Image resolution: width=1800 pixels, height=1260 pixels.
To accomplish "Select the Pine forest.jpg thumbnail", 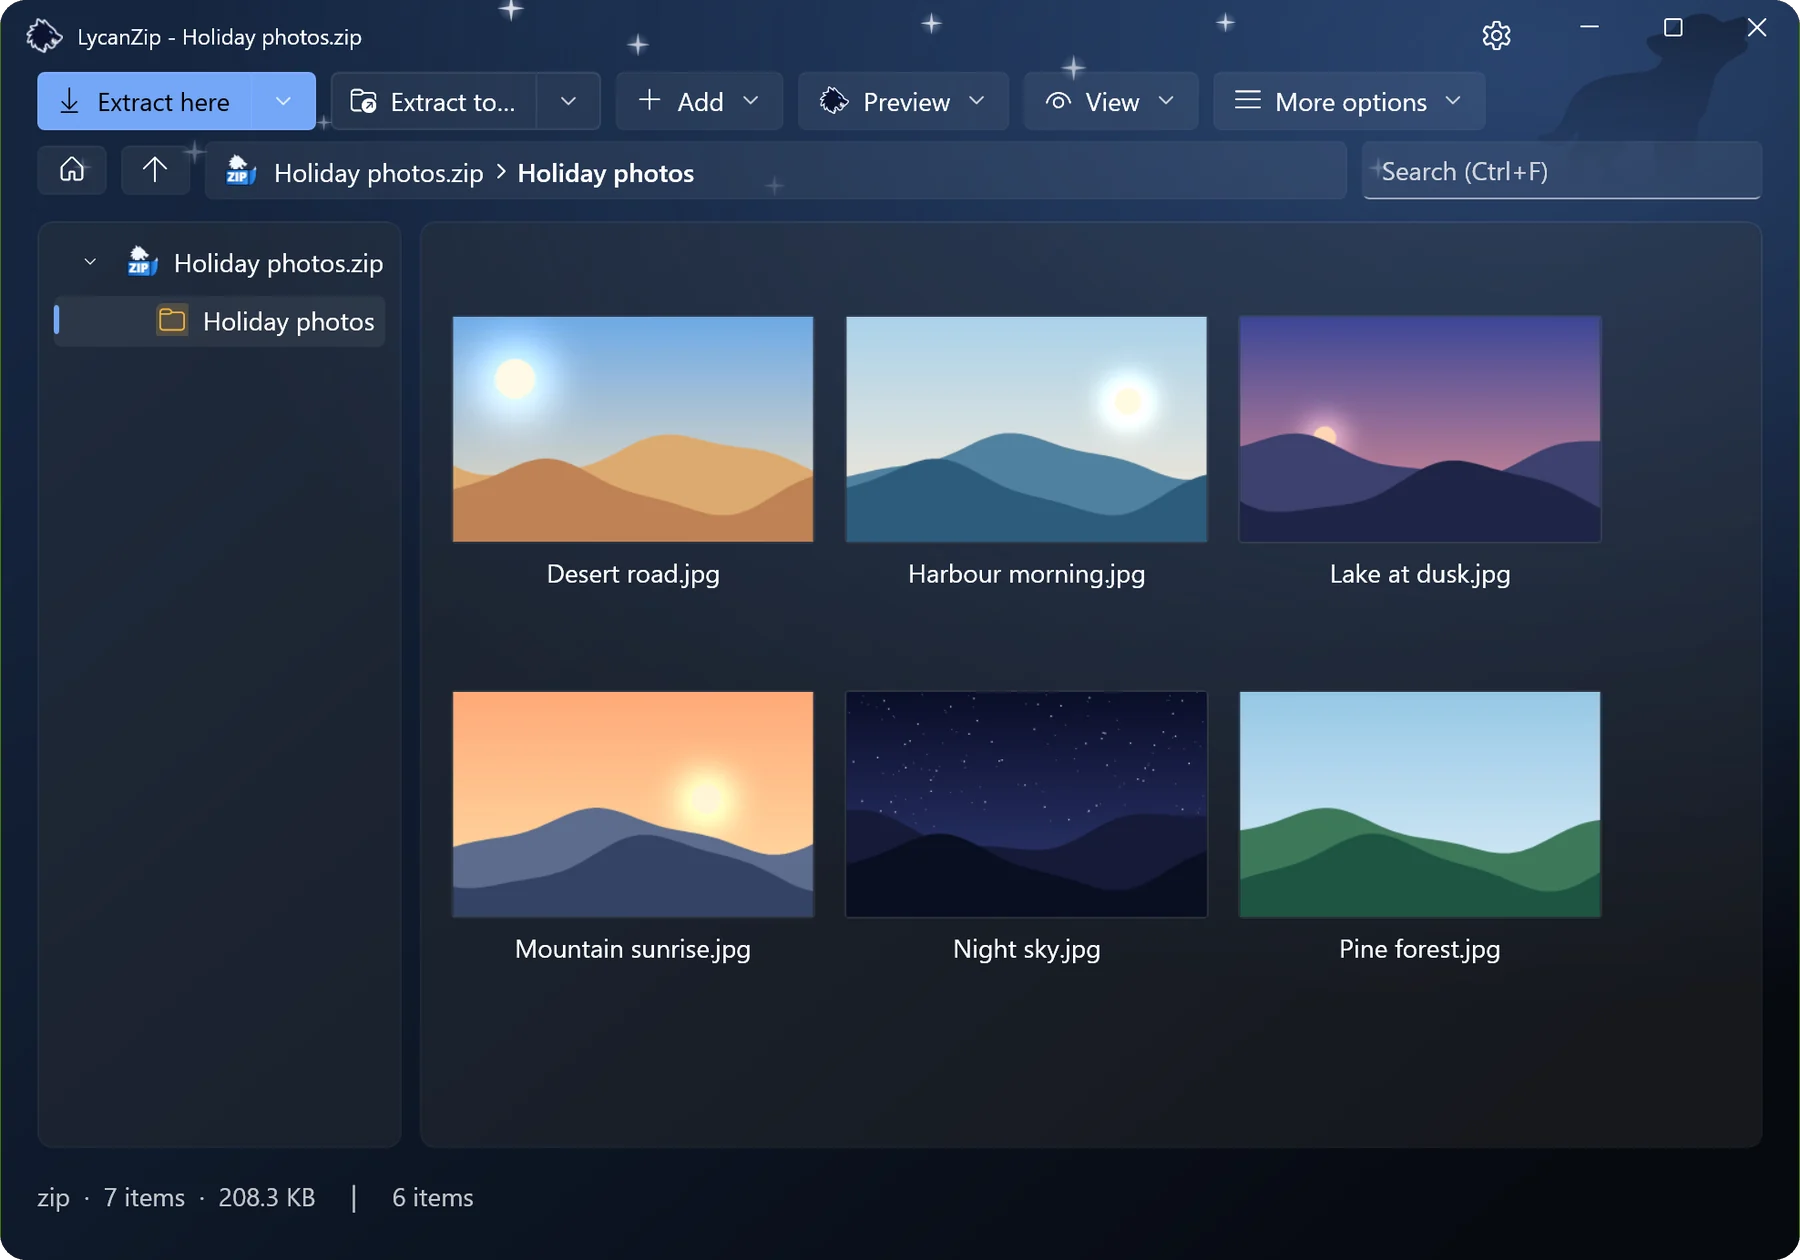I will [x=1420, y=804].
